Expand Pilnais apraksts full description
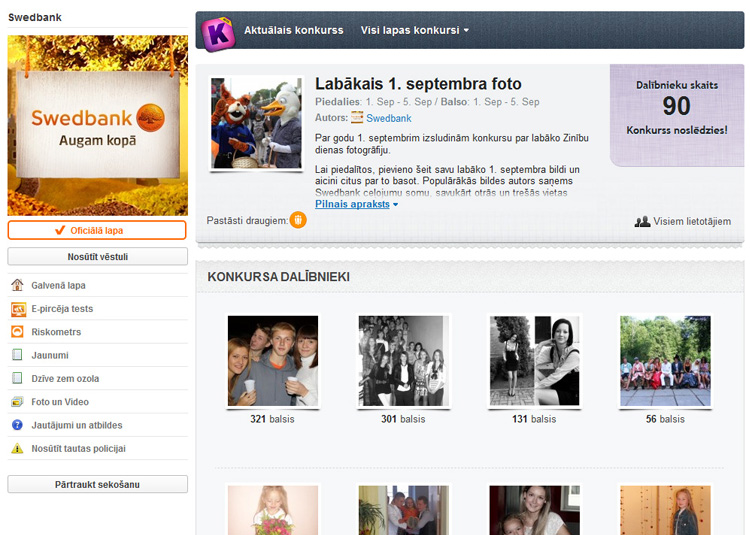Viewport: 750px width, 535px height. coord(356,204)
